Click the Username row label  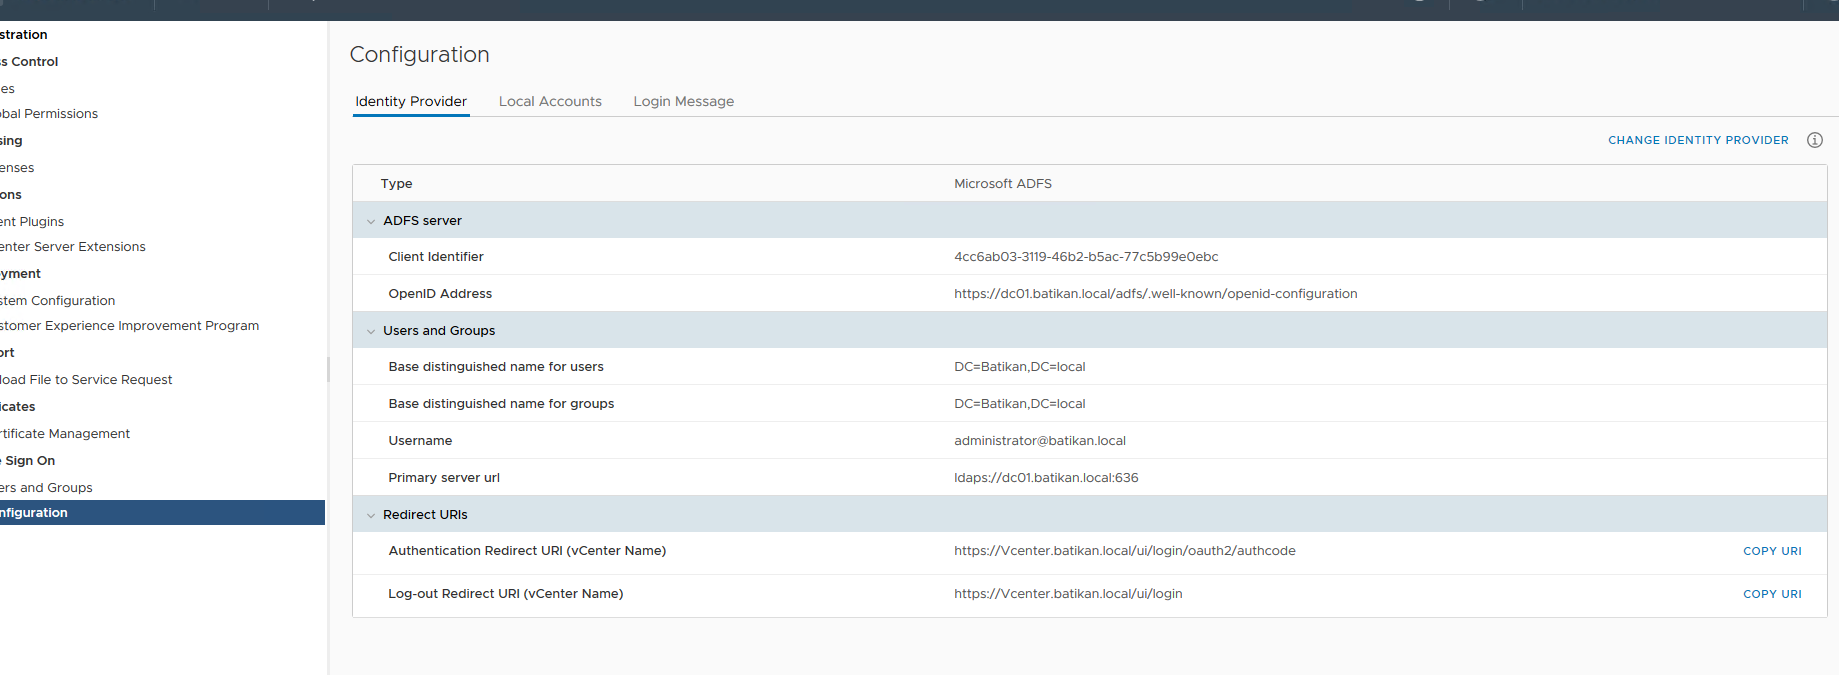(420, 441)
